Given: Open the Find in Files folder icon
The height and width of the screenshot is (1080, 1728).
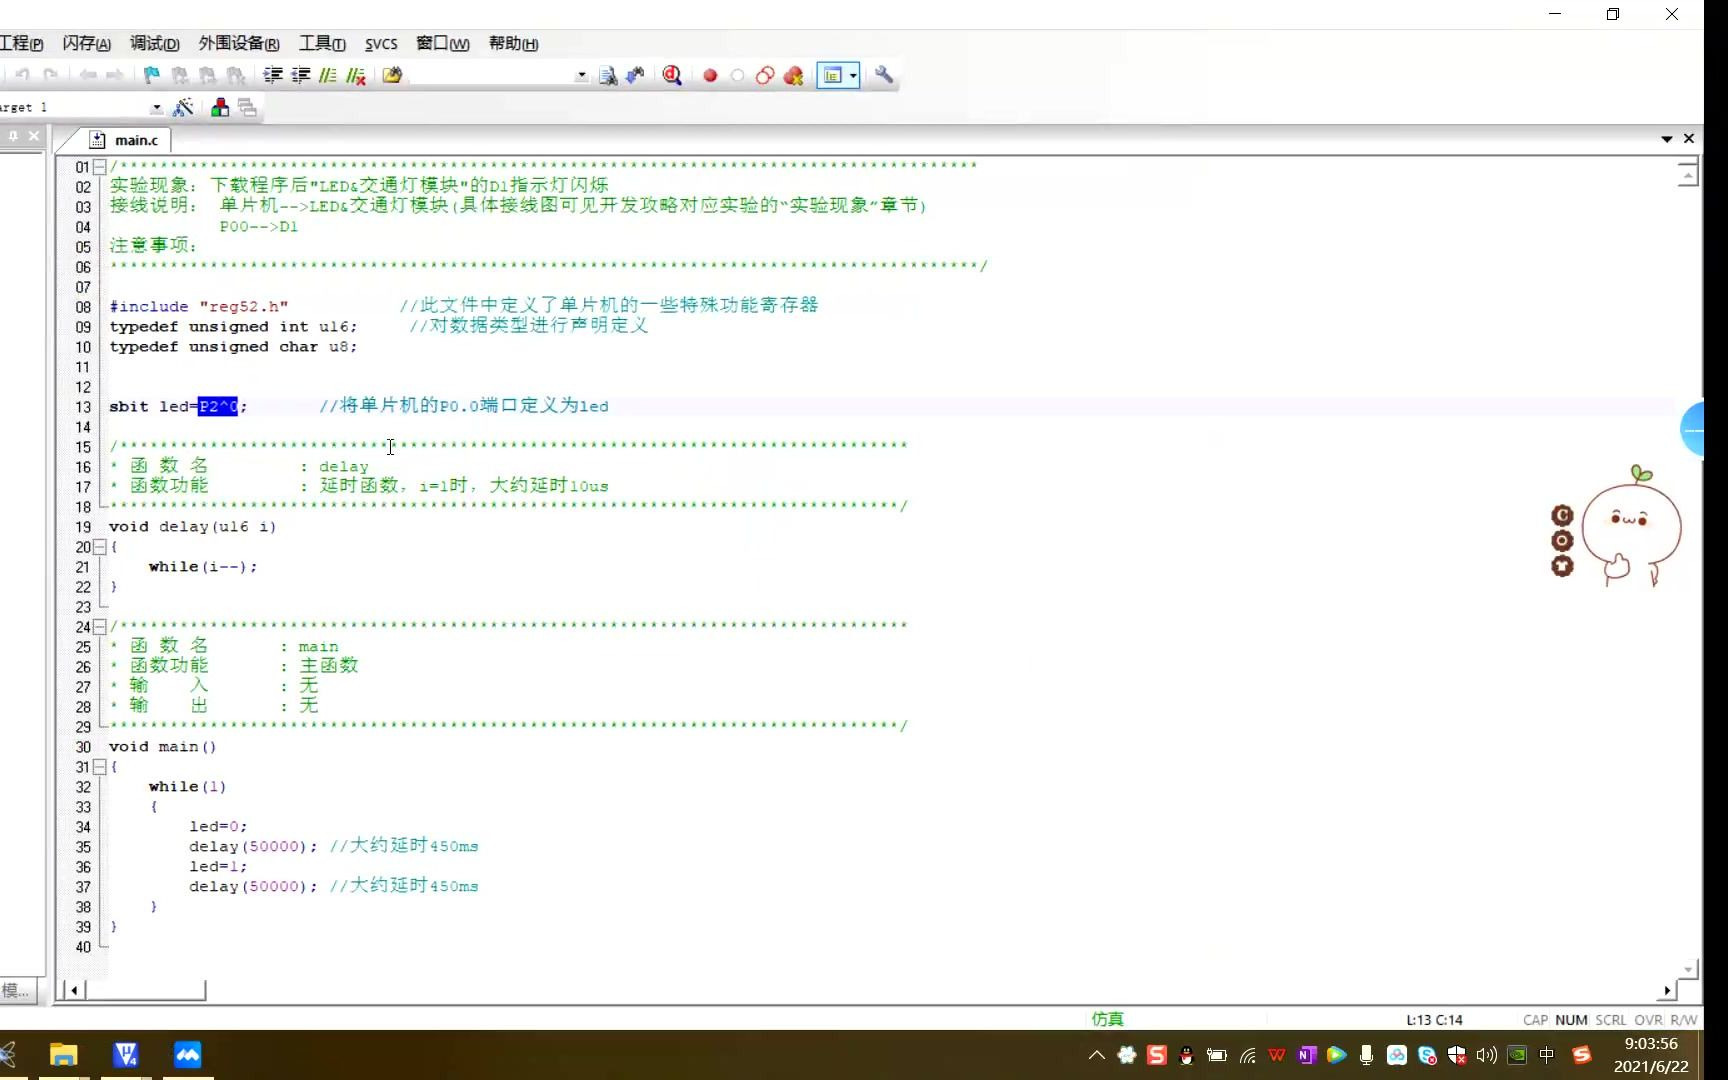Looking at the screenshot, I should [x=392, y=75].
